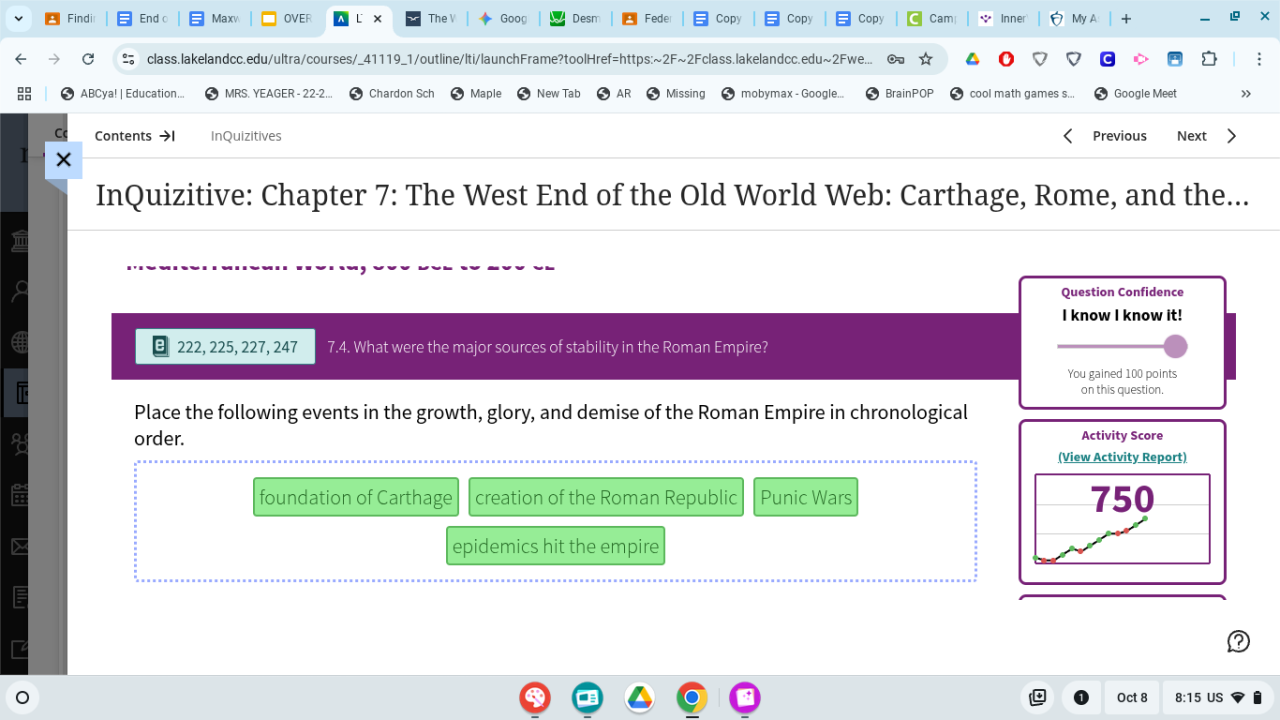Go back to the previous browser page
This screenshot has height=720, width=1280.
coord(21,59)
